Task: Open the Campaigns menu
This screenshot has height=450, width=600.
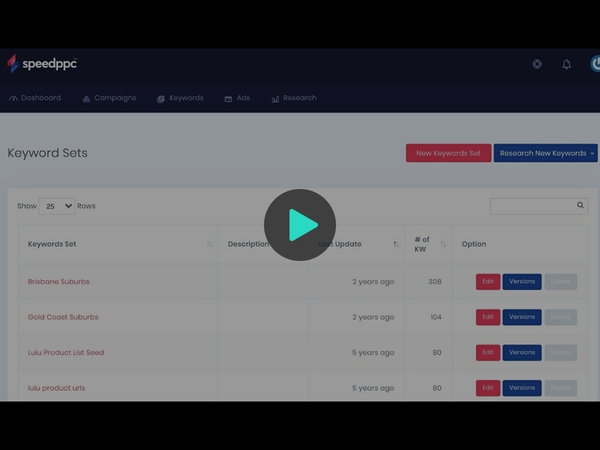Action: pos(109,98)
